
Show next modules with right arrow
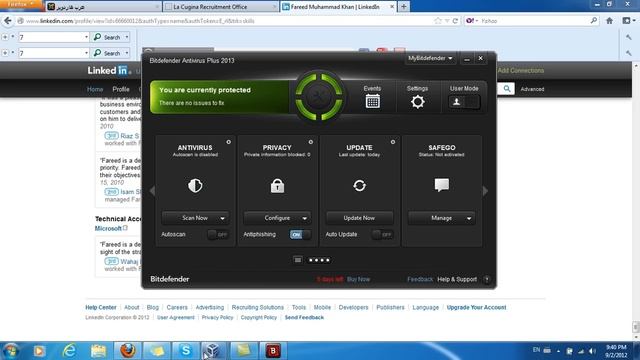485,191
